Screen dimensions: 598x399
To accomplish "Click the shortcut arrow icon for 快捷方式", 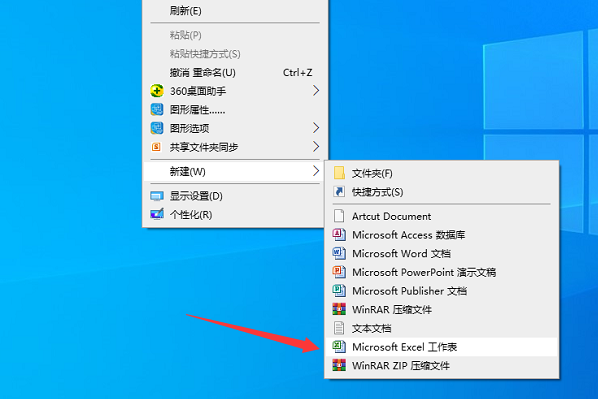I will [339, 191].
